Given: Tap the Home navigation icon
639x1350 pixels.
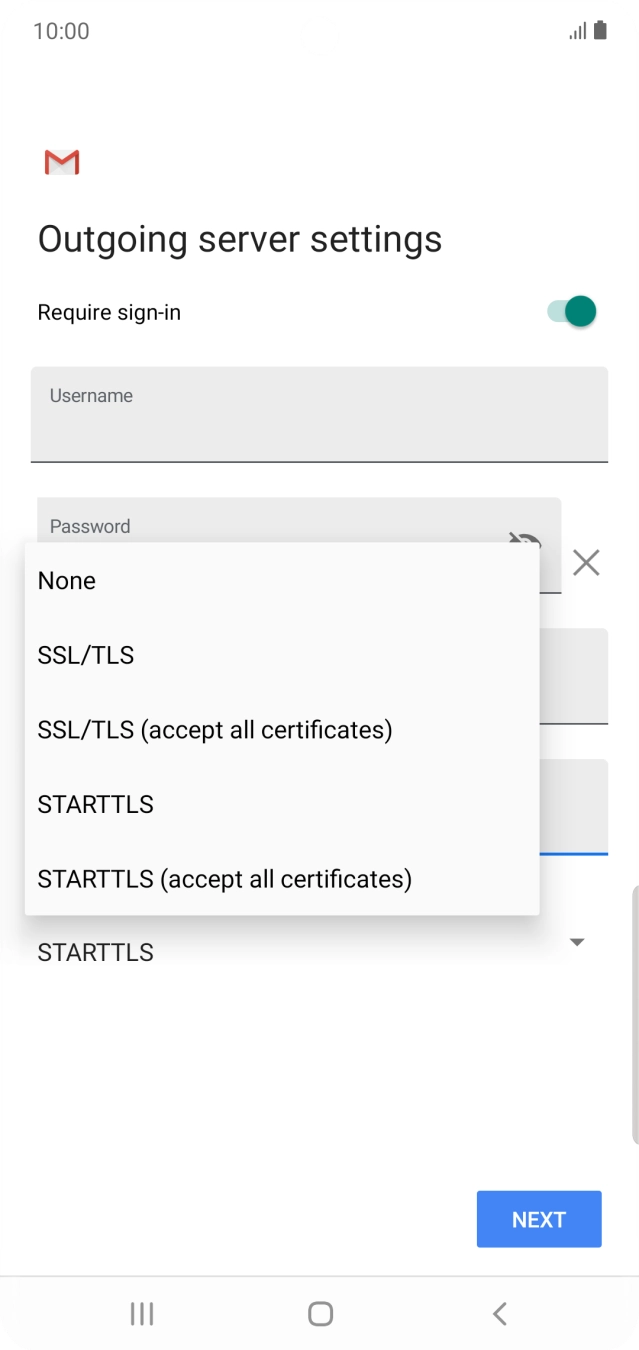Looking at the screenshot, I should [x=319, y=1313].
